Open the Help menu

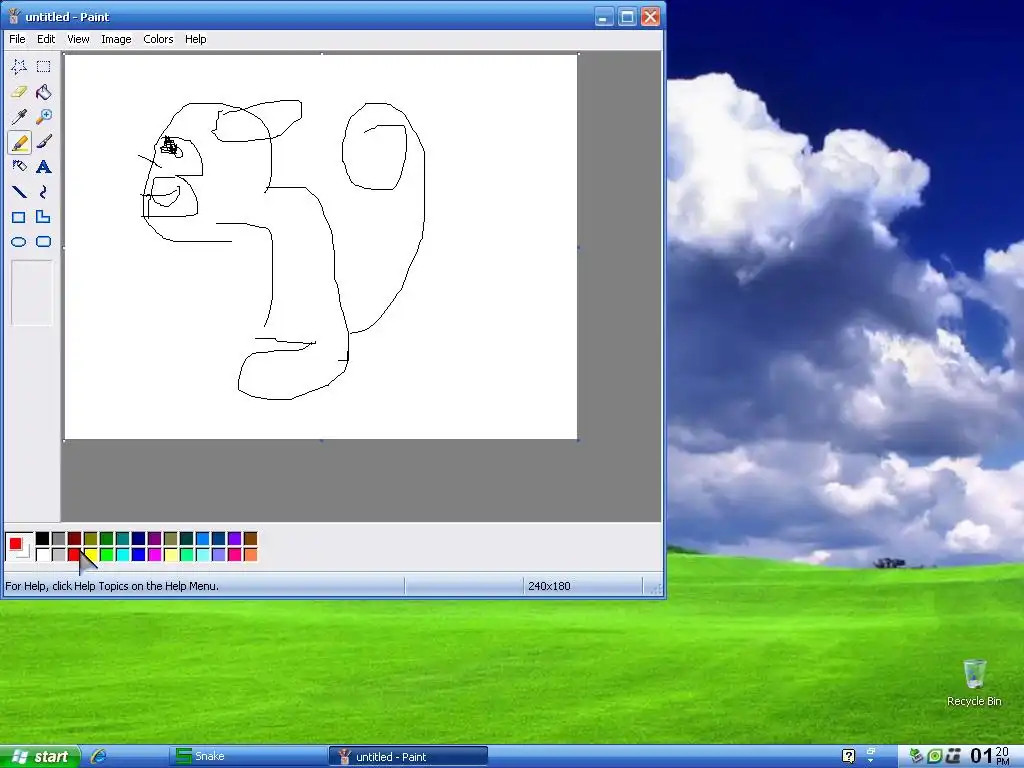(x=195, y=39)
